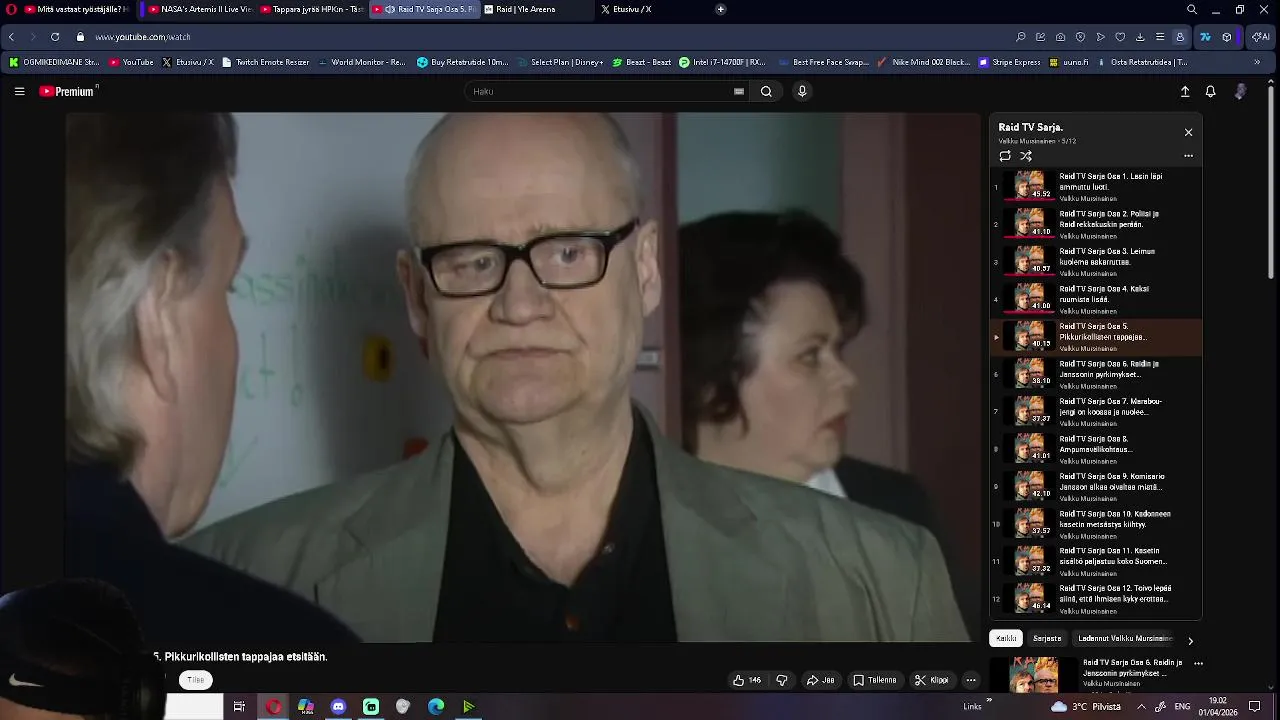Open Microsoft Edge from taskbar
Image resolution: width=1280 pixels, height=720 pixels.
pos(436,707)
